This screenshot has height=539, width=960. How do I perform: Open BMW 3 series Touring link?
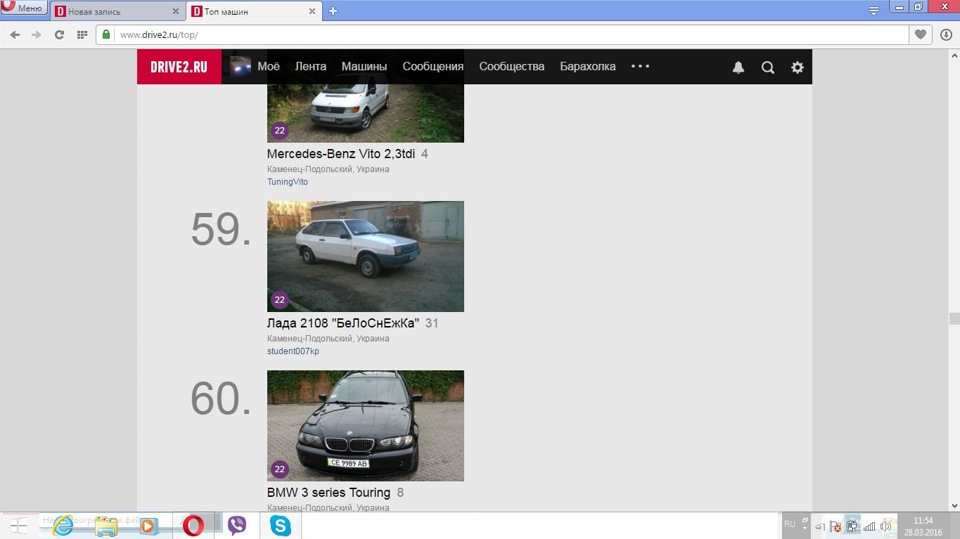[329, 492]
